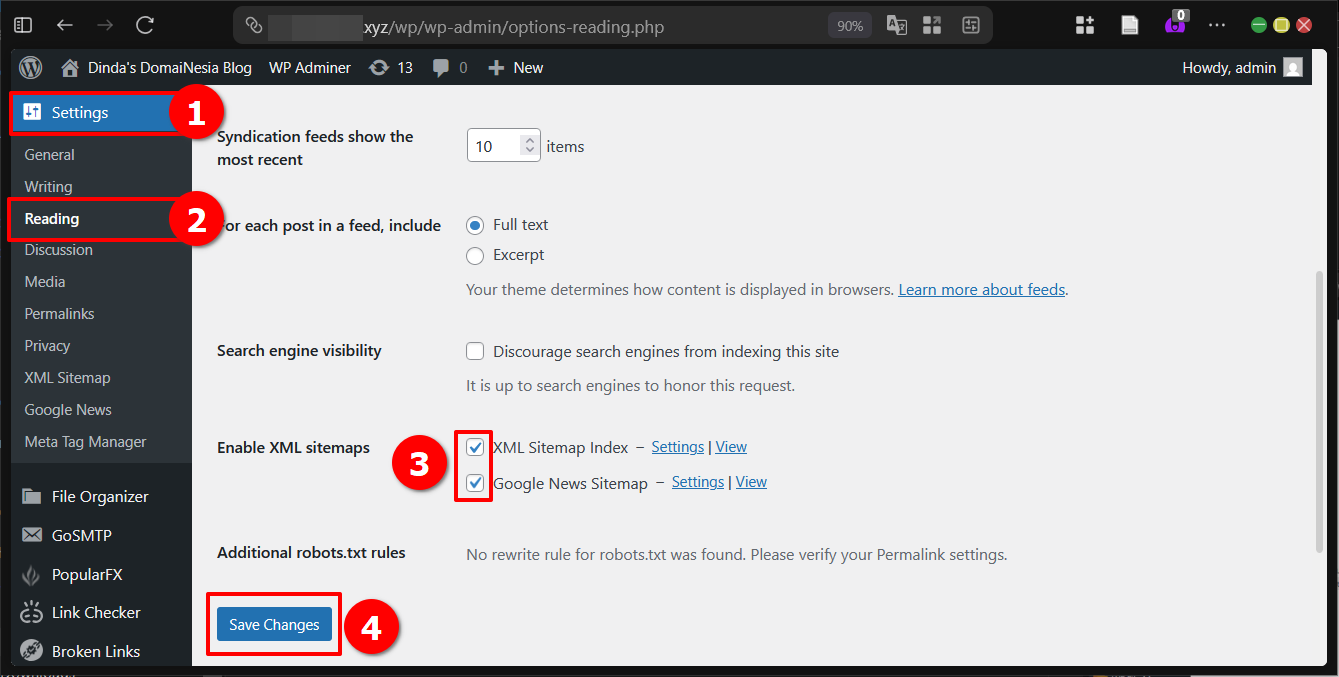Select the Excerpt radio button
The width and height of the screenshot is (1339, 677).
pos(475,256)
